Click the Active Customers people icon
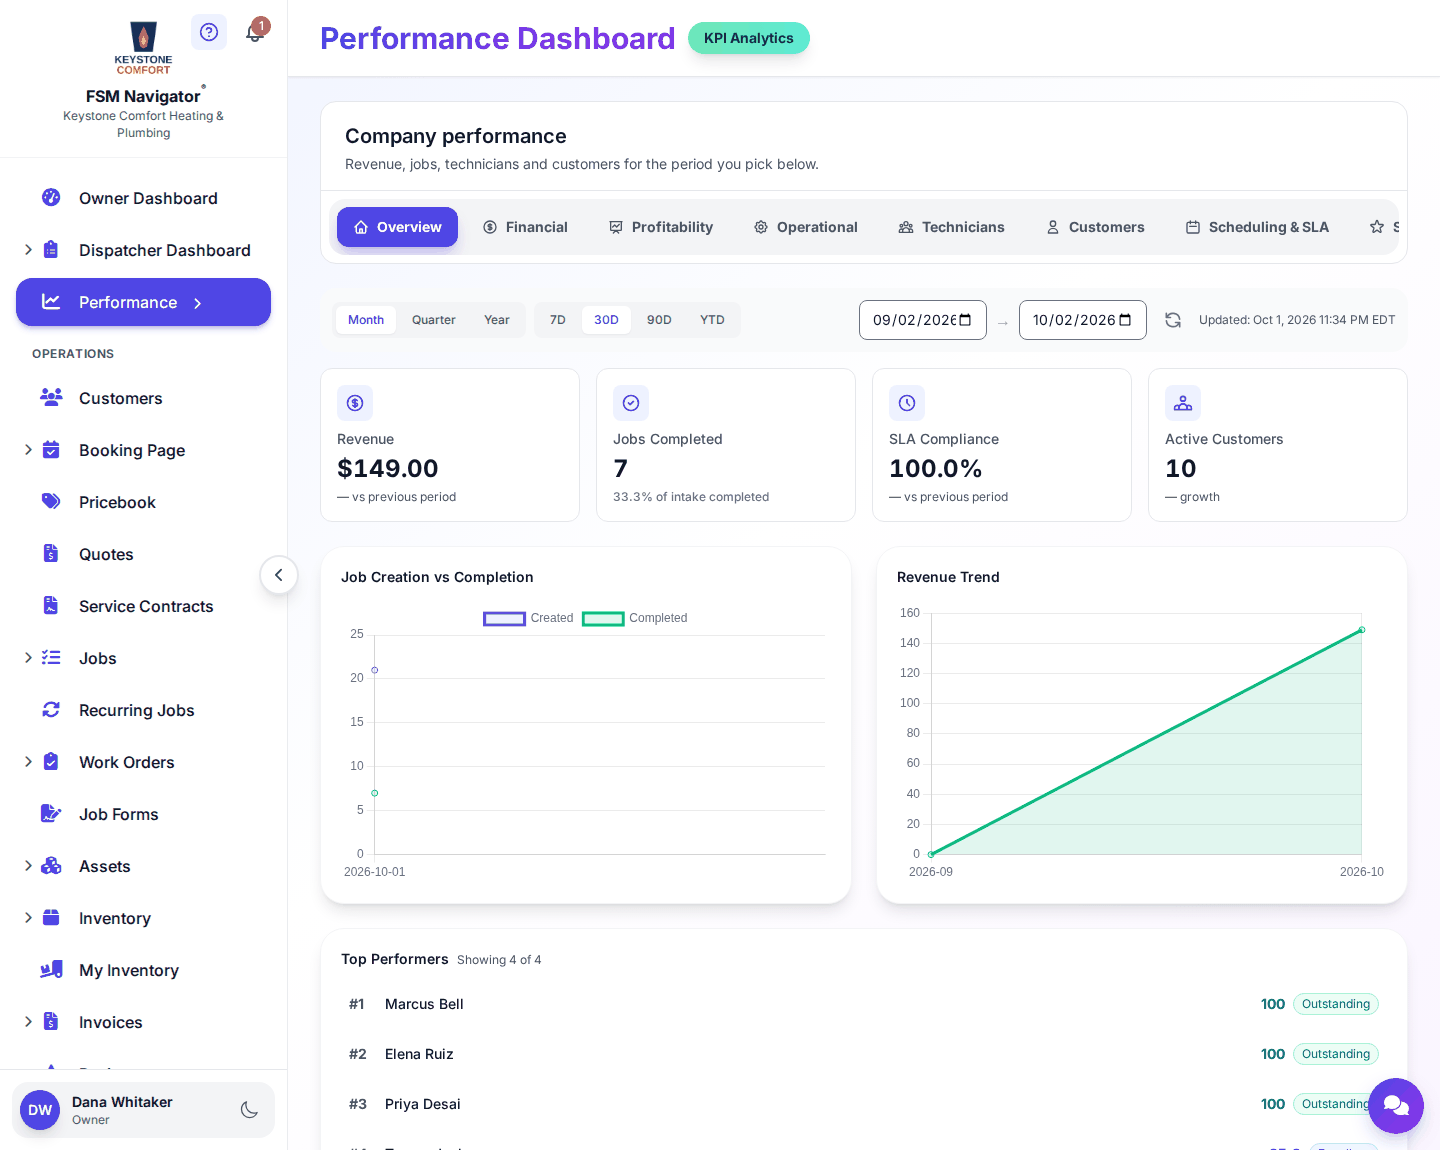 pyautogui.click(x=1183, y=403)
